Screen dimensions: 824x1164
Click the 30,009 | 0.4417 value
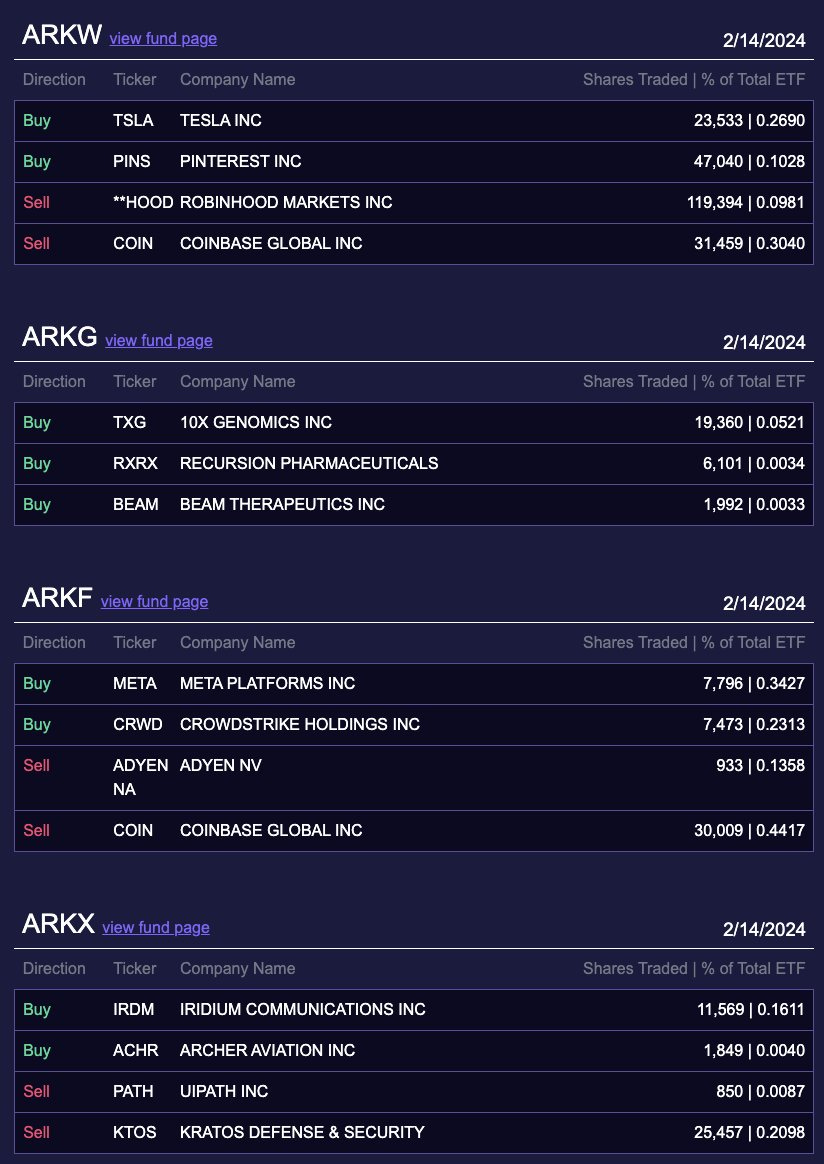[749, 830]
